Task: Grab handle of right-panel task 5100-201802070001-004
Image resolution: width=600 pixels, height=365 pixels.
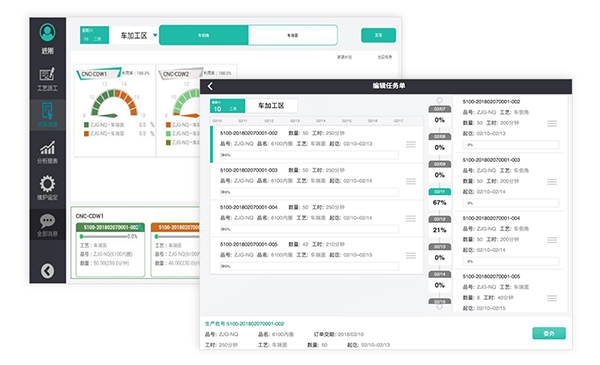Action: pos(552,240)
